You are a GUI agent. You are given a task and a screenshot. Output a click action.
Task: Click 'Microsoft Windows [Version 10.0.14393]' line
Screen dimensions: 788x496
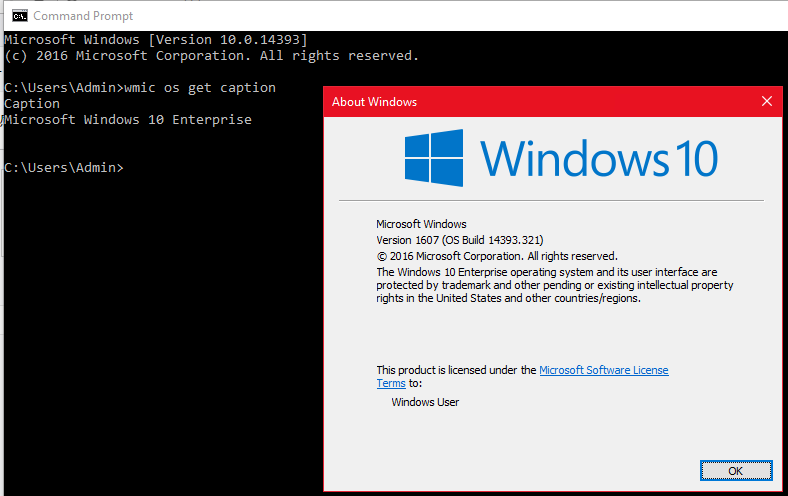click(x=156, y=40)
